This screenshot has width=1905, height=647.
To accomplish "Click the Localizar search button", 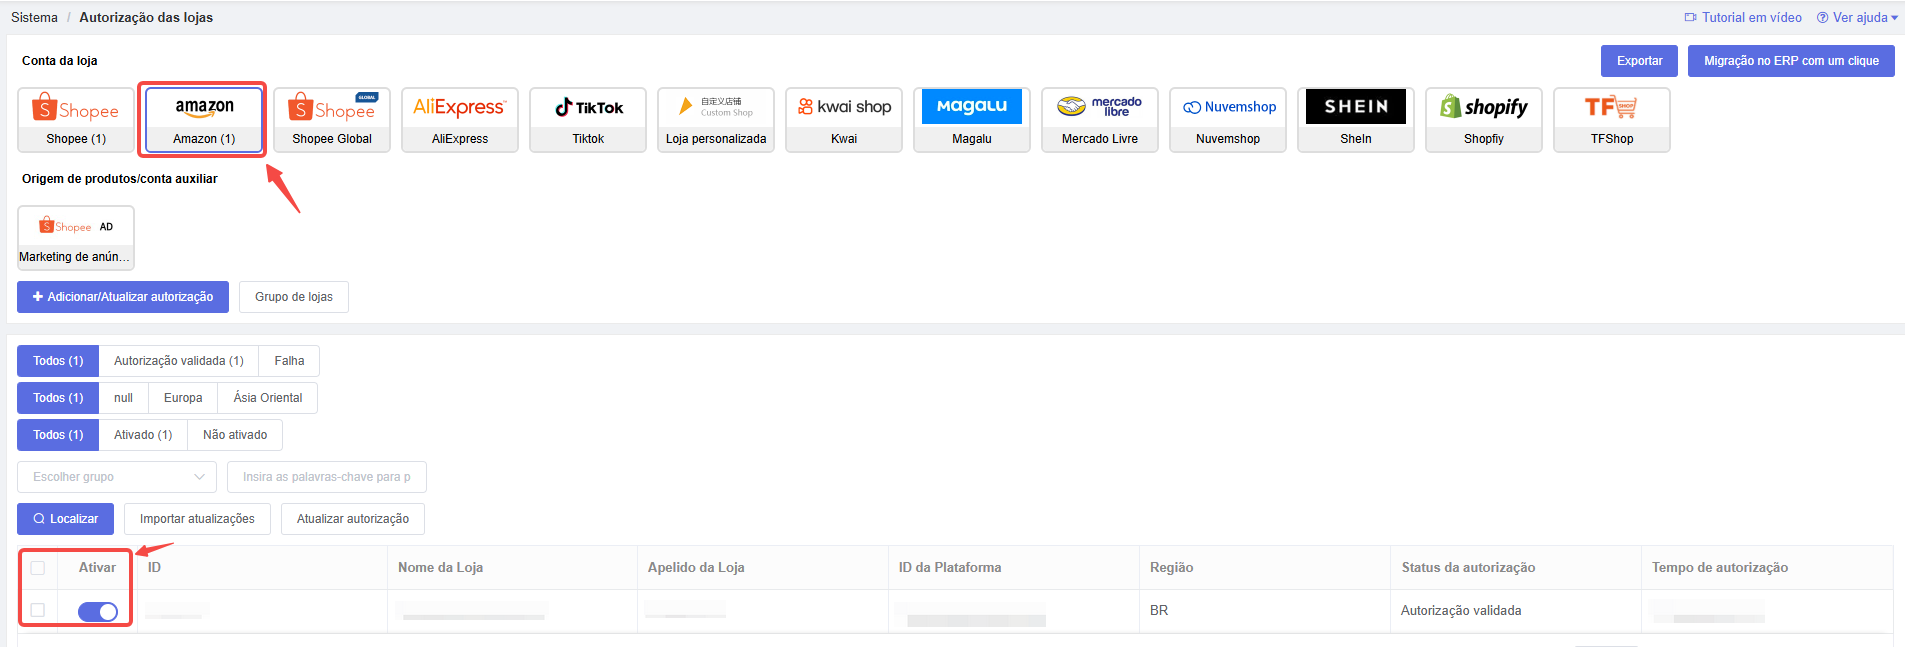I will (65, 519).
